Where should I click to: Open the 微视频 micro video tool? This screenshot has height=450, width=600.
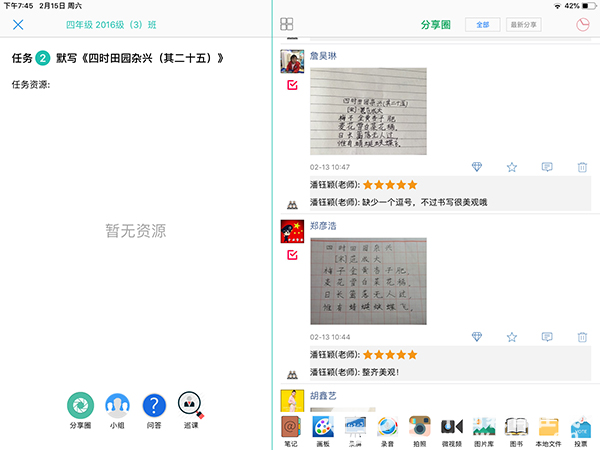pos(452,431)
